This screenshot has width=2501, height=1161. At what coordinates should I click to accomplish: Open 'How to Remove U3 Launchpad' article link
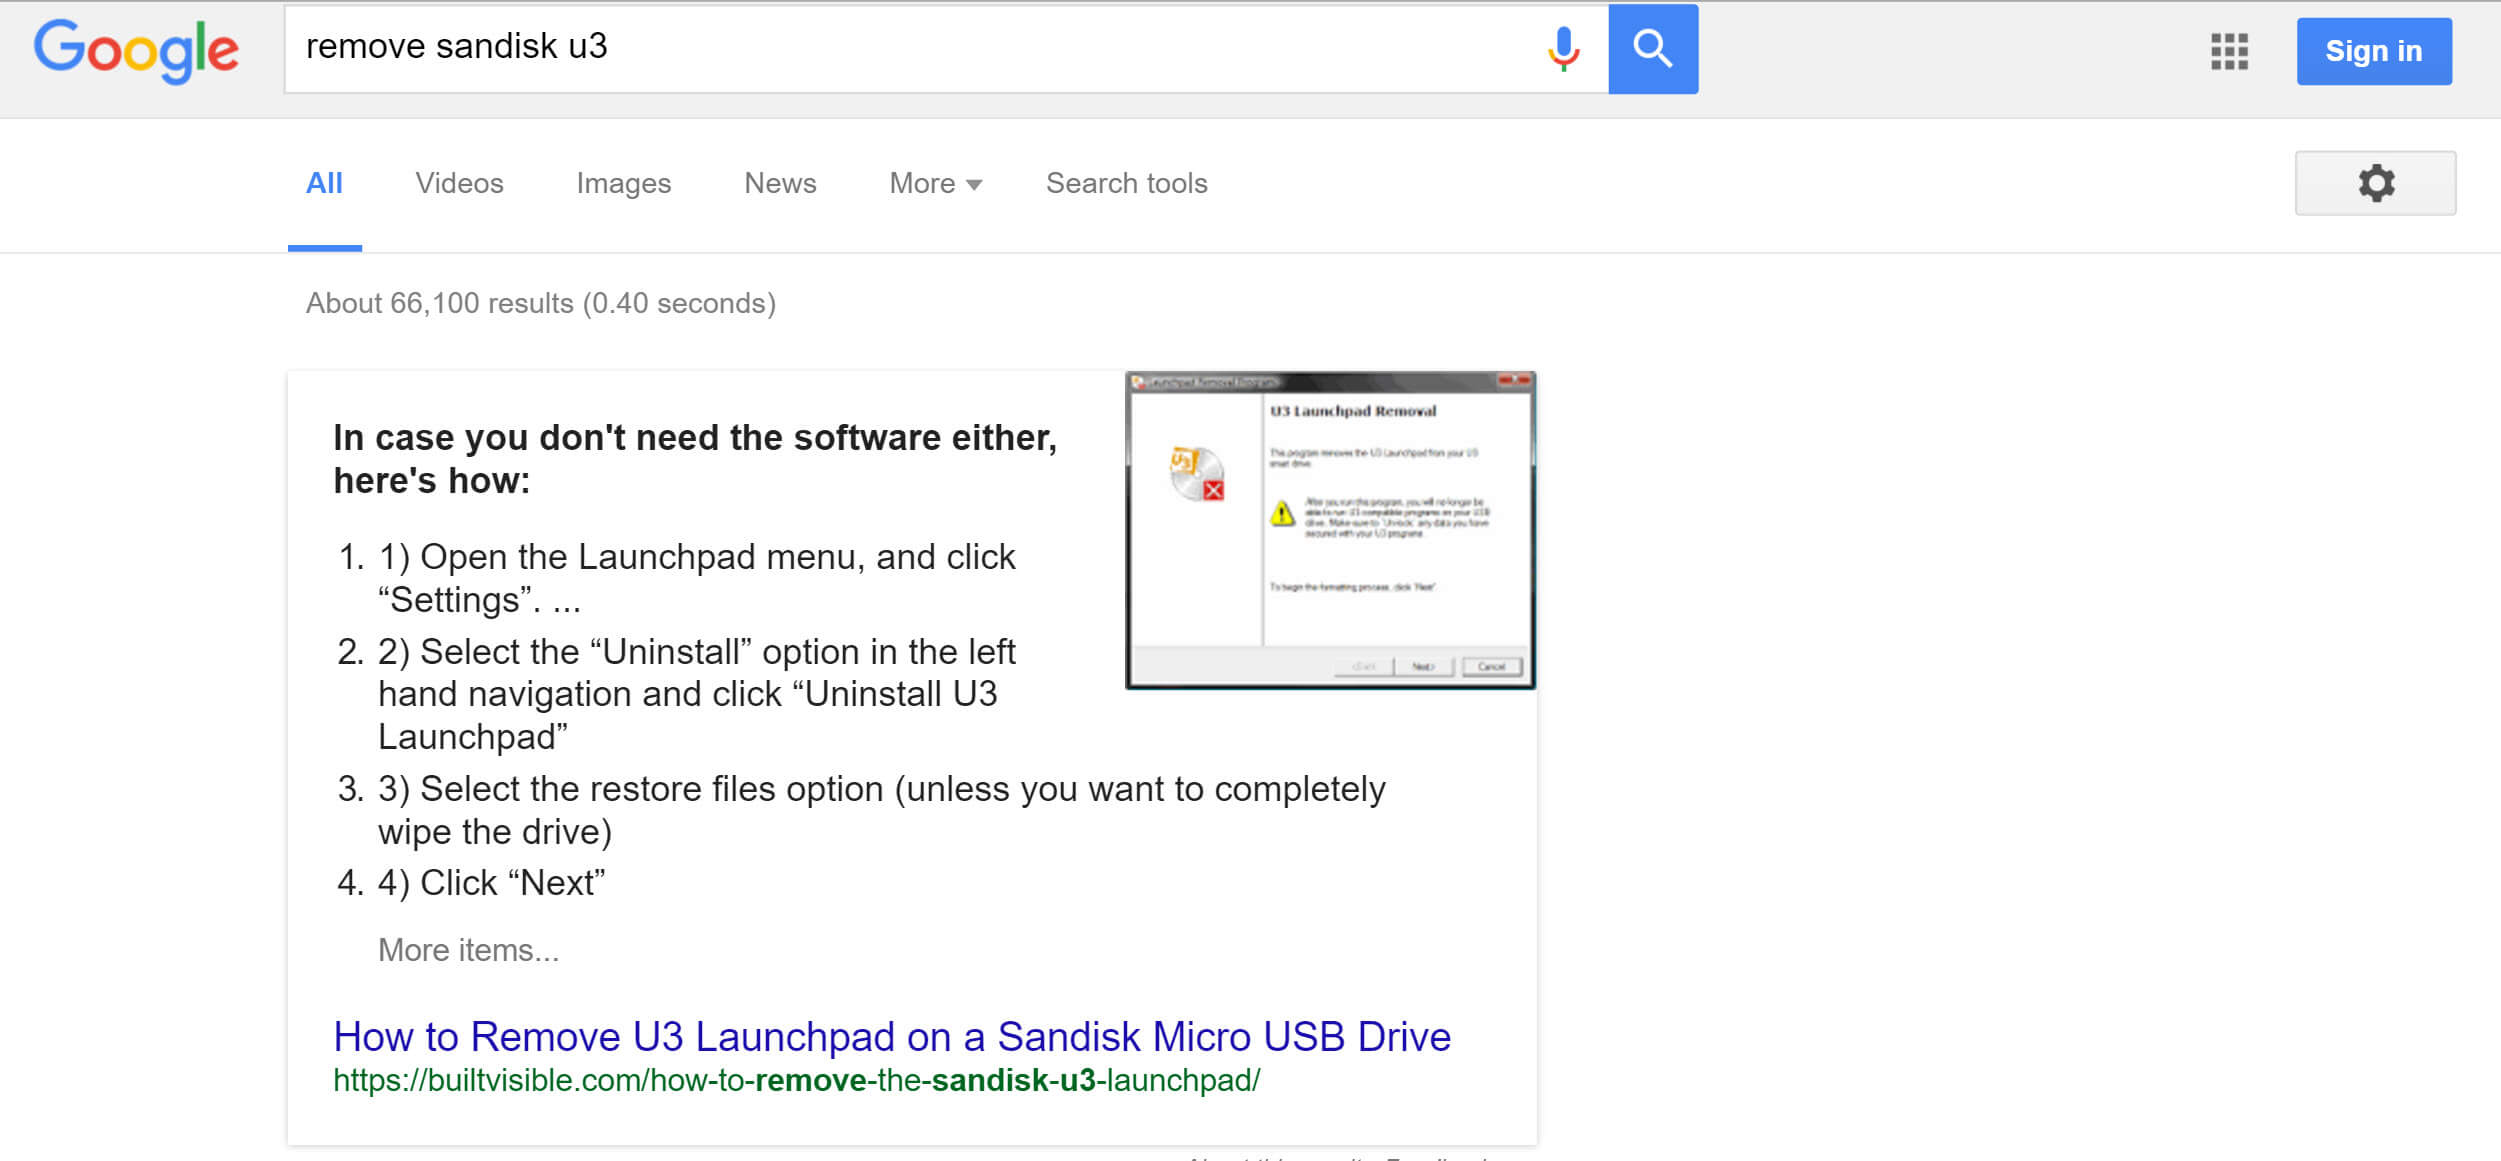[891, 1037]
